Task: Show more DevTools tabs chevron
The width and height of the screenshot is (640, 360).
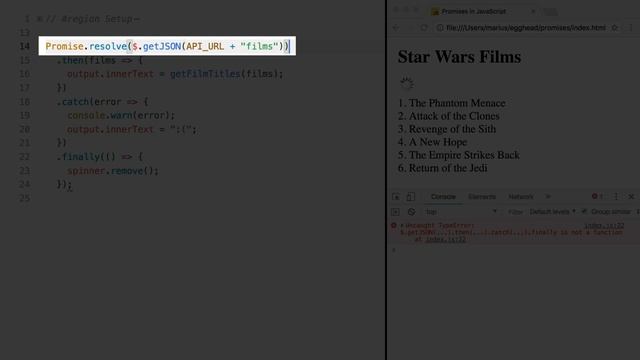Action: click(548, 197)
